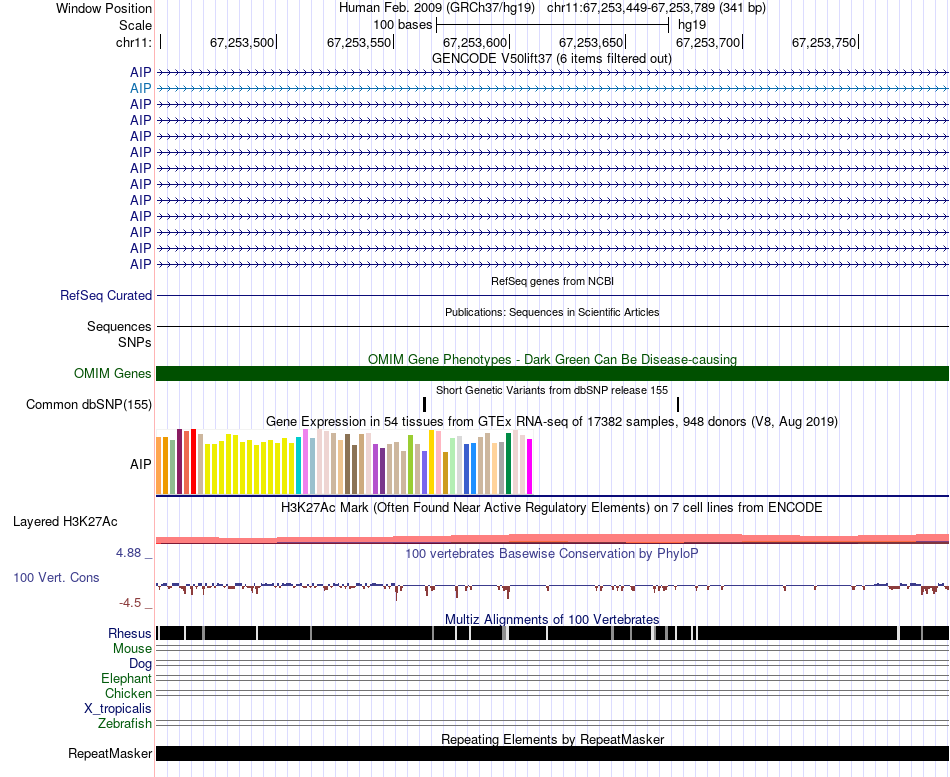Click the Layered H3K27Ac track label
This screenshot has height=777, width=950.
pos(65,522)
